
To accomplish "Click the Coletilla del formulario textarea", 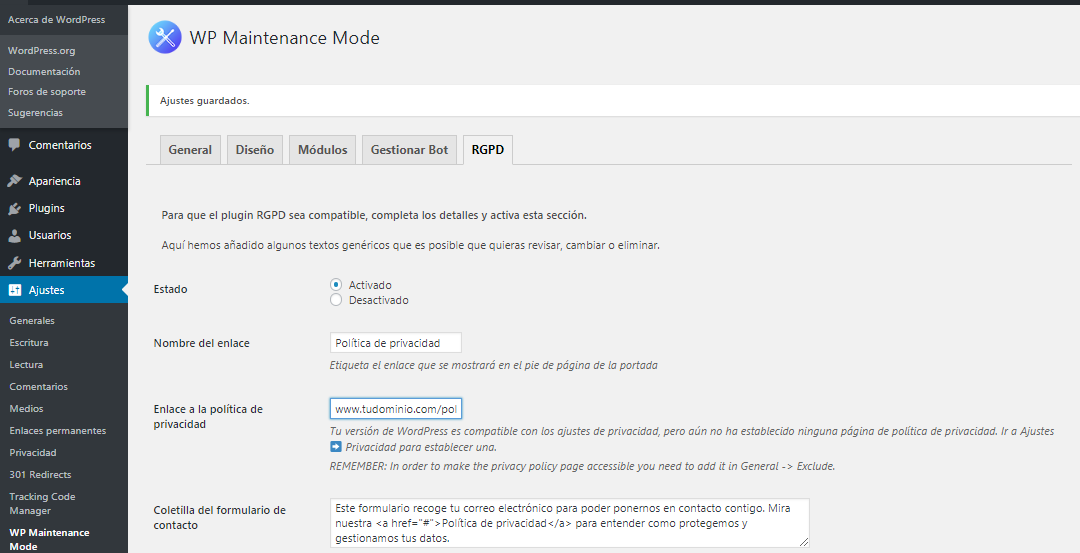I will tap(570, 523).
